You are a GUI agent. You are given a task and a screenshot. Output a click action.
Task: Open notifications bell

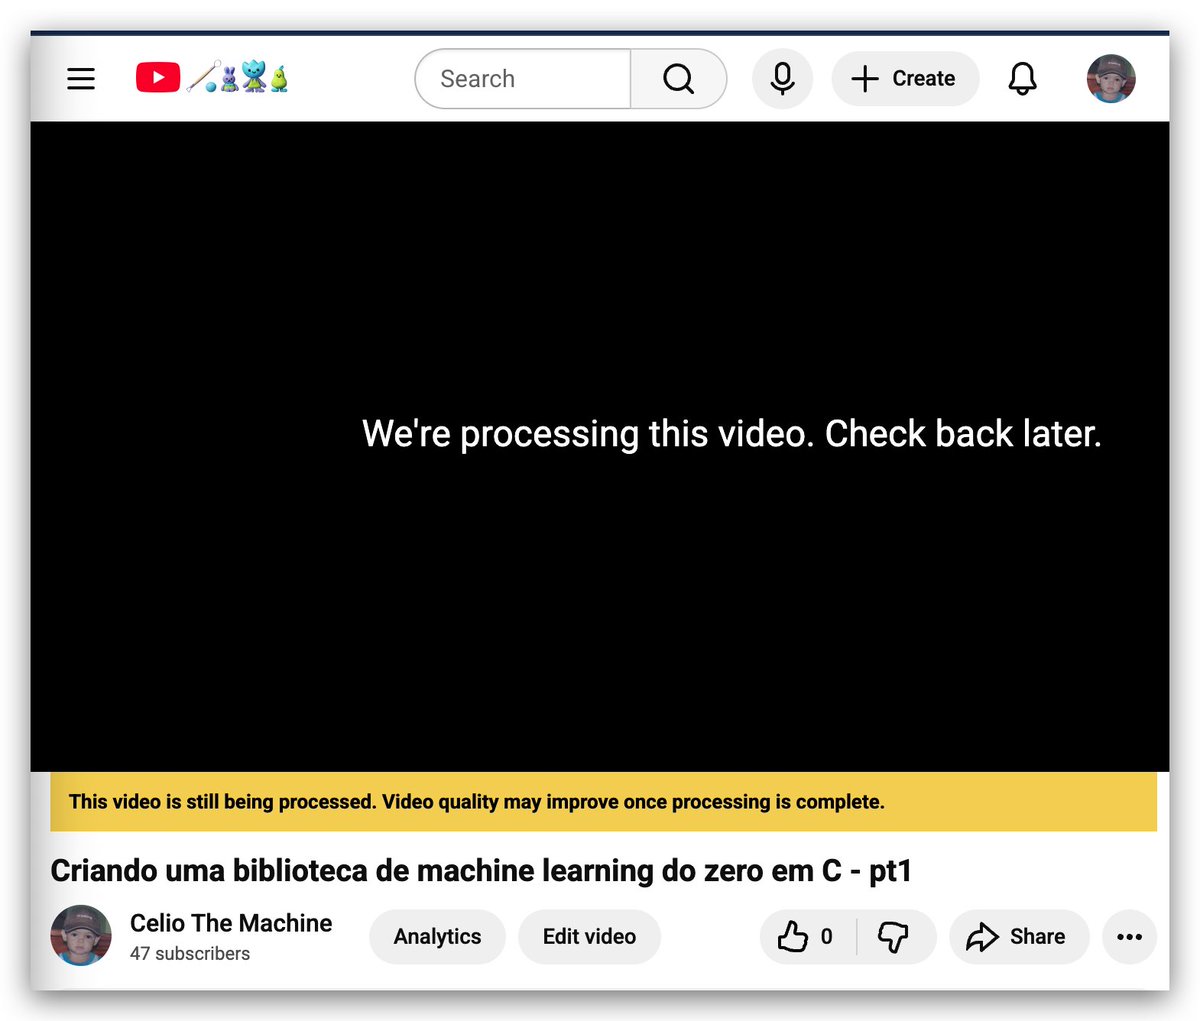click(x=1022, y=79)
